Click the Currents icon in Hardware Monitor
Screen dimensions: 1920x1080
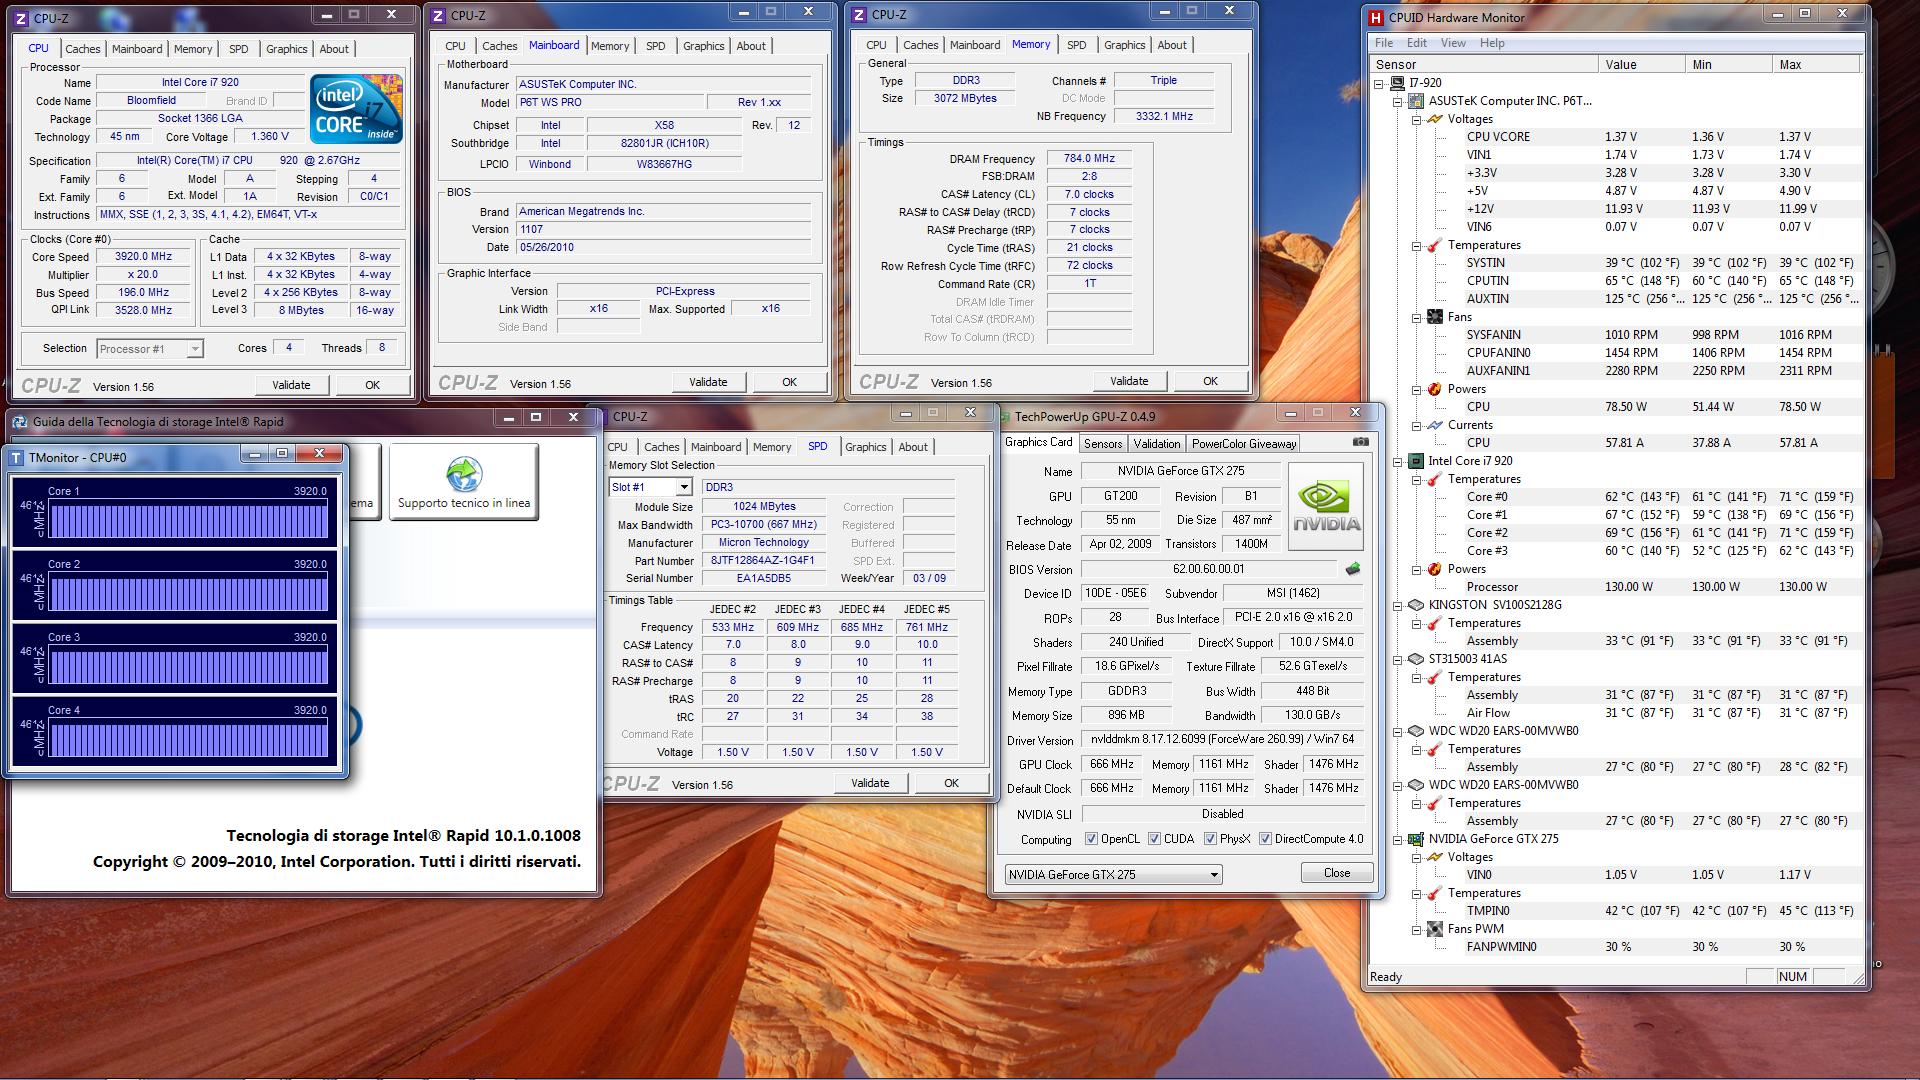pos(1435,425)
